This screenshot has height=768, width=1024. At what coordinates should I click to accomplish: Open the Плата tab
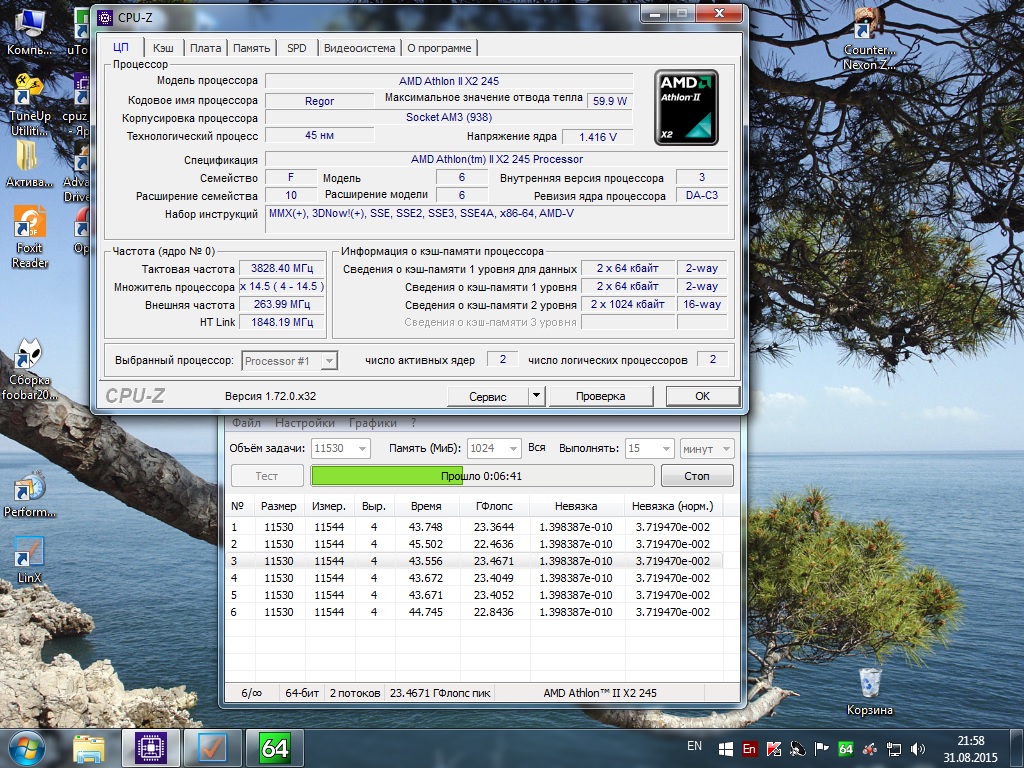coord(205,48)
